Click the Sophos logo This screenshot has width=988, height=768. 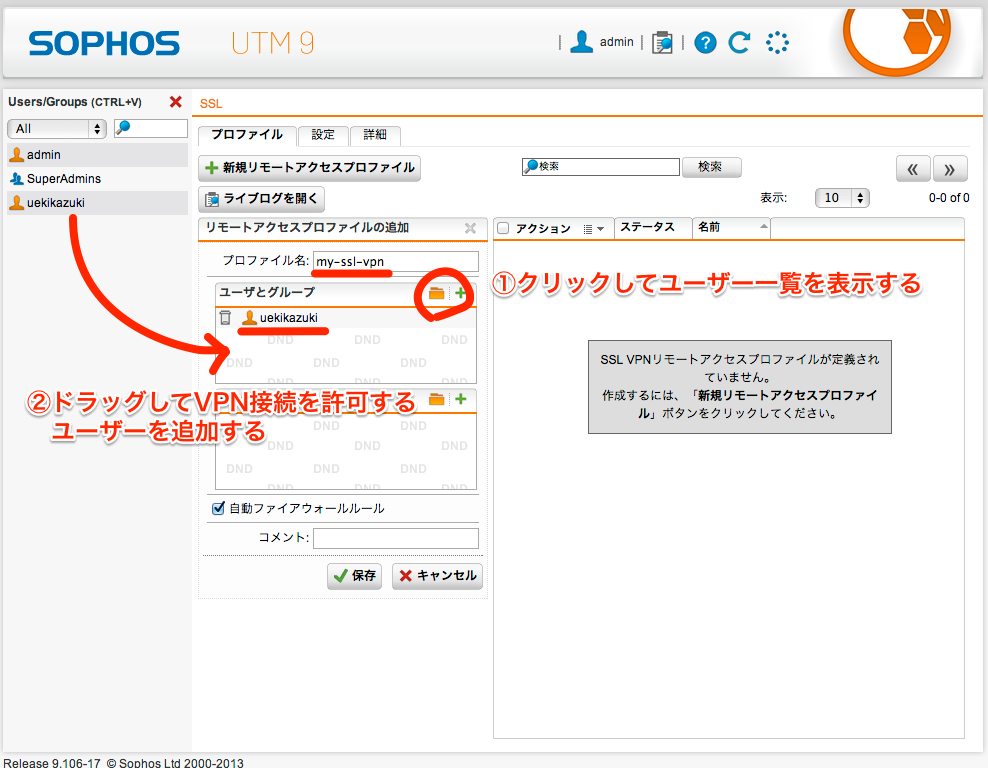[104, 43]
